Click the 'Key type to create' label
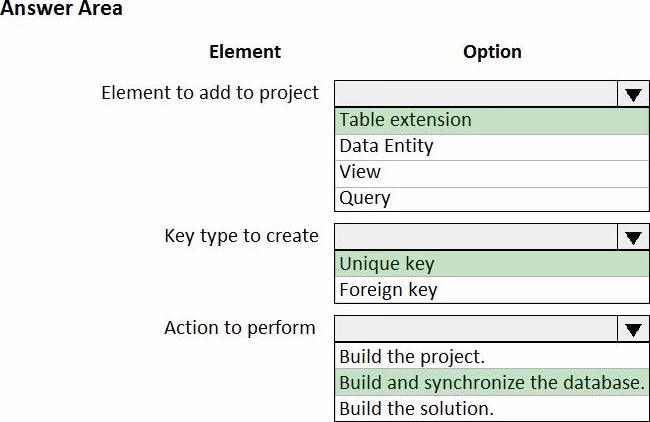650x422 pixels. click(241, 237)
